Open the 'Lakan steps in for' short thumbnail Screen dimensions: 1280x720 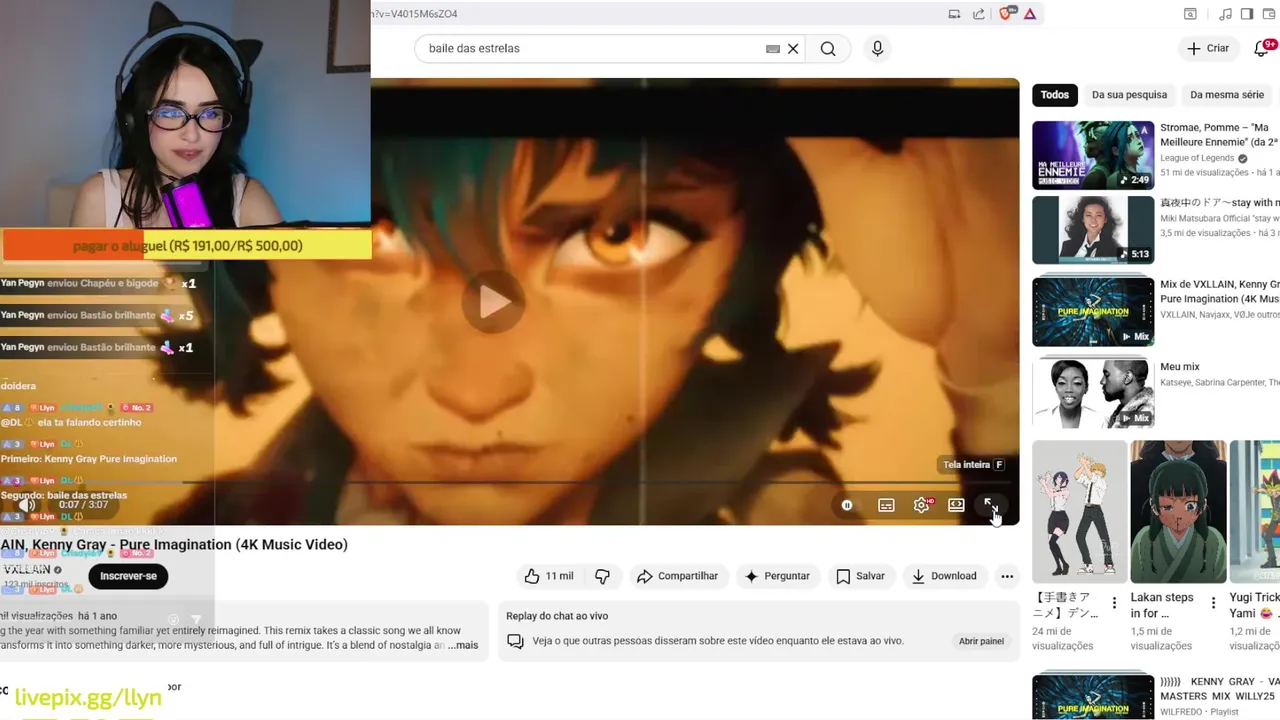1178,512
